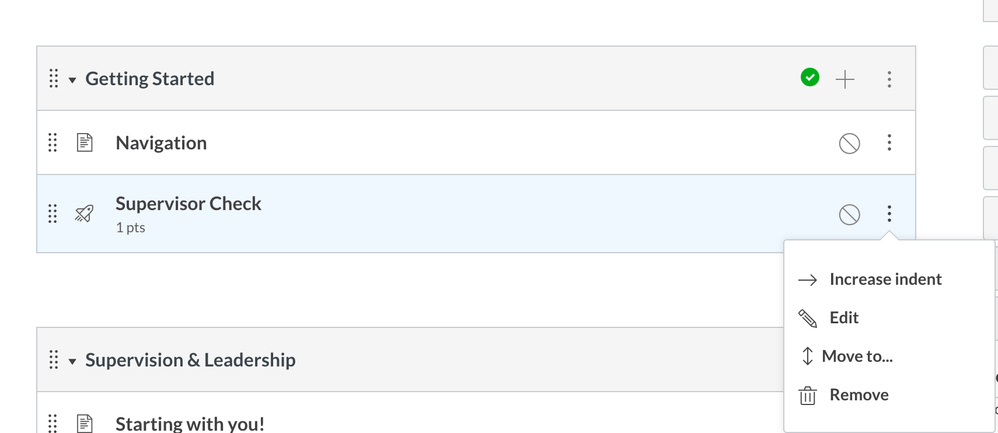Publish the Navigation page via unpublished icon
998x433 pixels.
click(849, 143)
